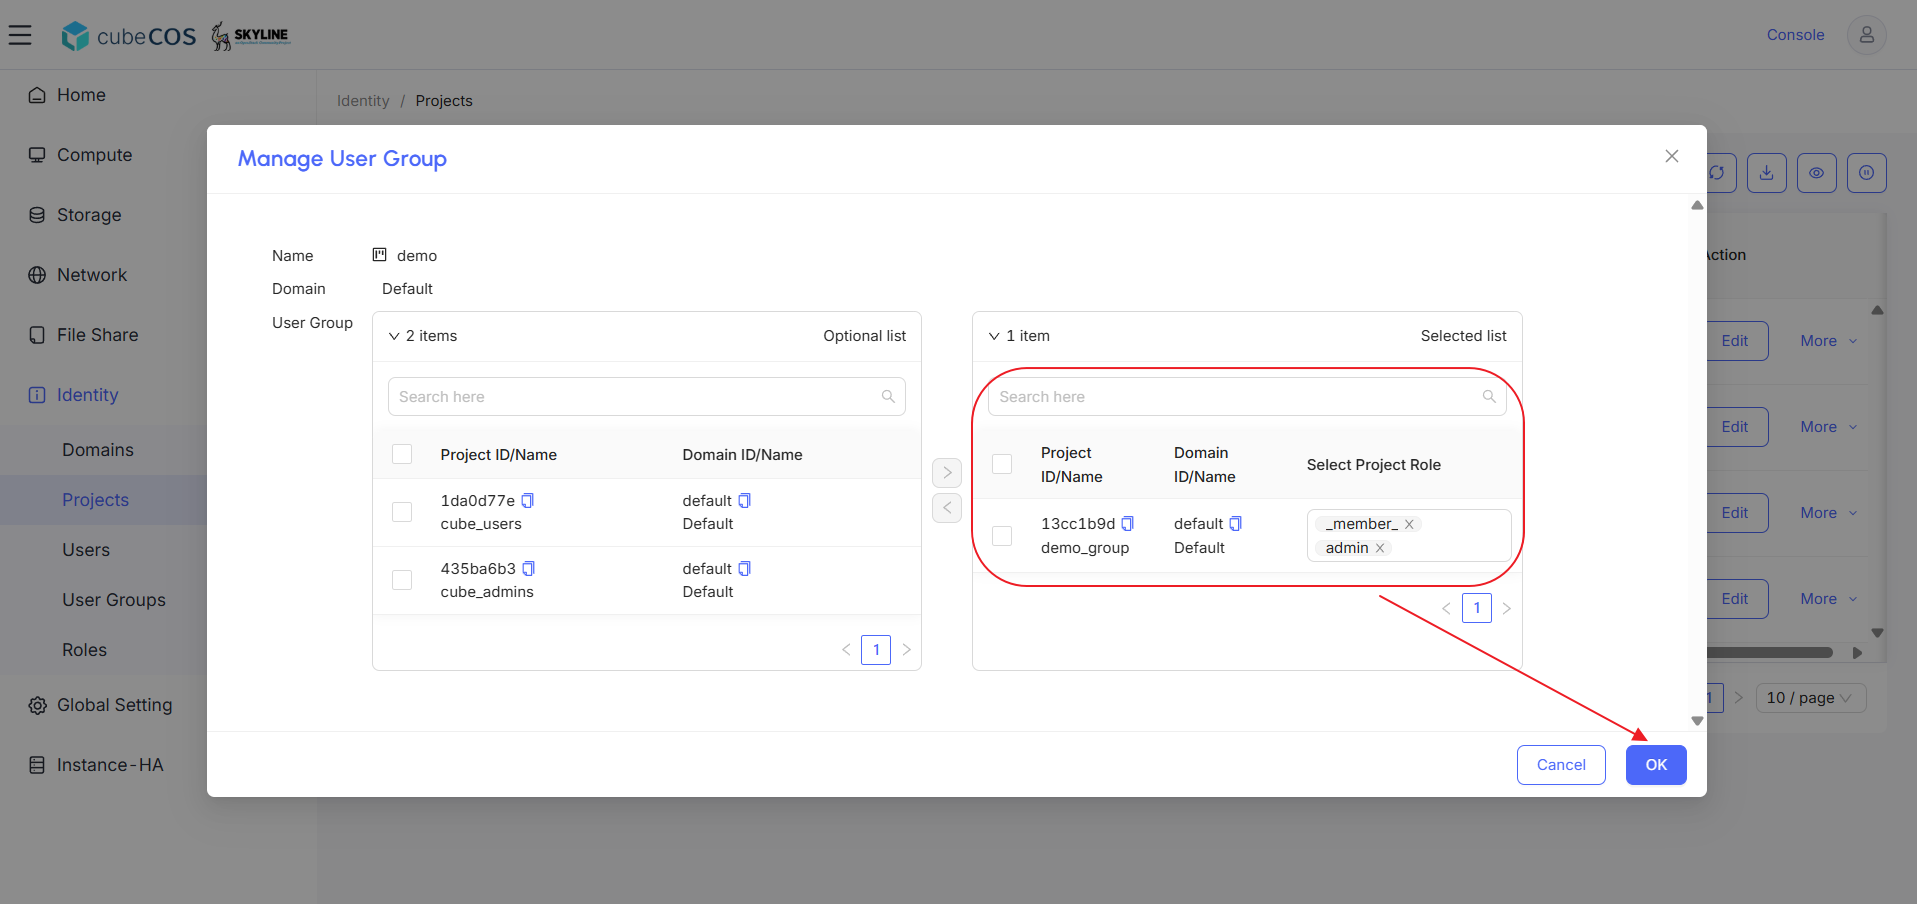Copy domain ID in demo_group row
The width and height of the screenshot is (1917, 904).
(x=1236, y=524)
